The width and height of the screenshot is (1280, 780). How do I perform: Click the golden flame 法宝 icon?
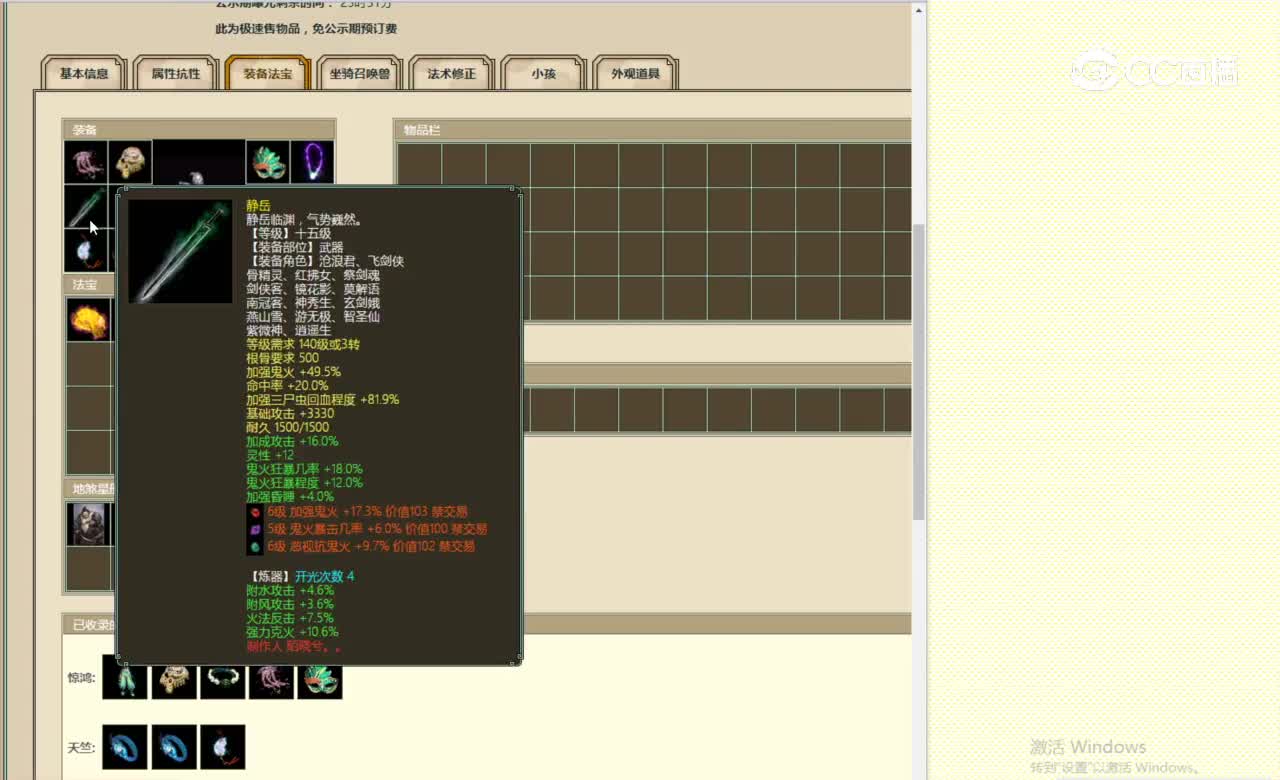click(x=88, y=320)
